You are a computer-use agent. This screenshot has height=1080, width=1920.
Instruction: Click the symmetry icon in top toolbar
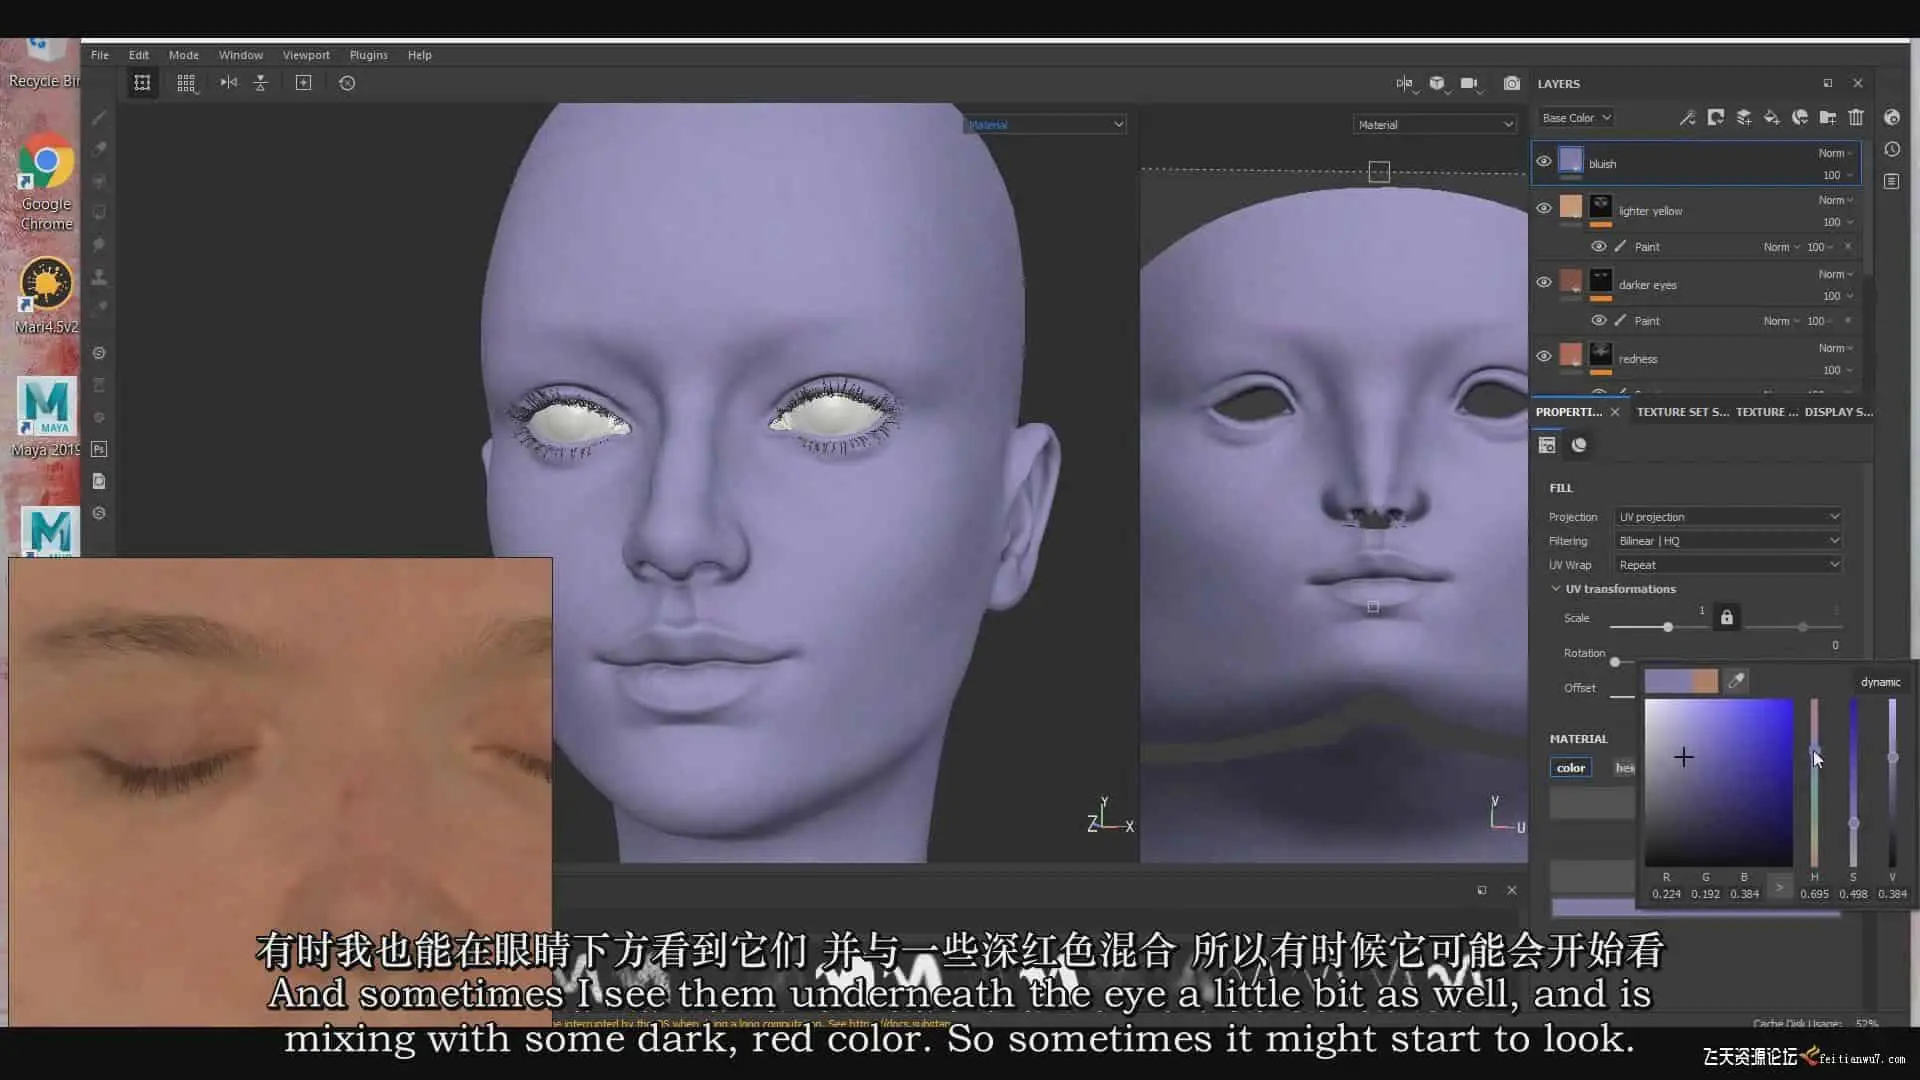click(229, 83)
